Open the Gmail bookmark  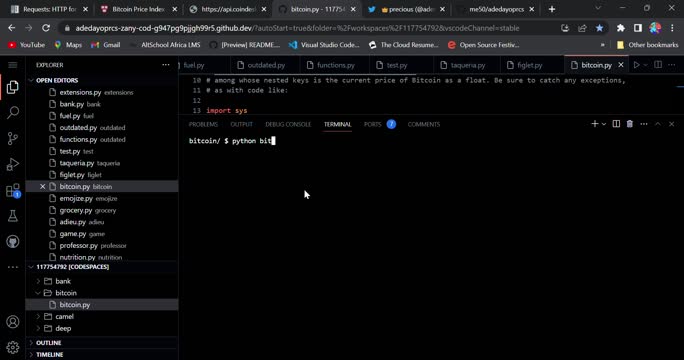[x=106, y=45]
